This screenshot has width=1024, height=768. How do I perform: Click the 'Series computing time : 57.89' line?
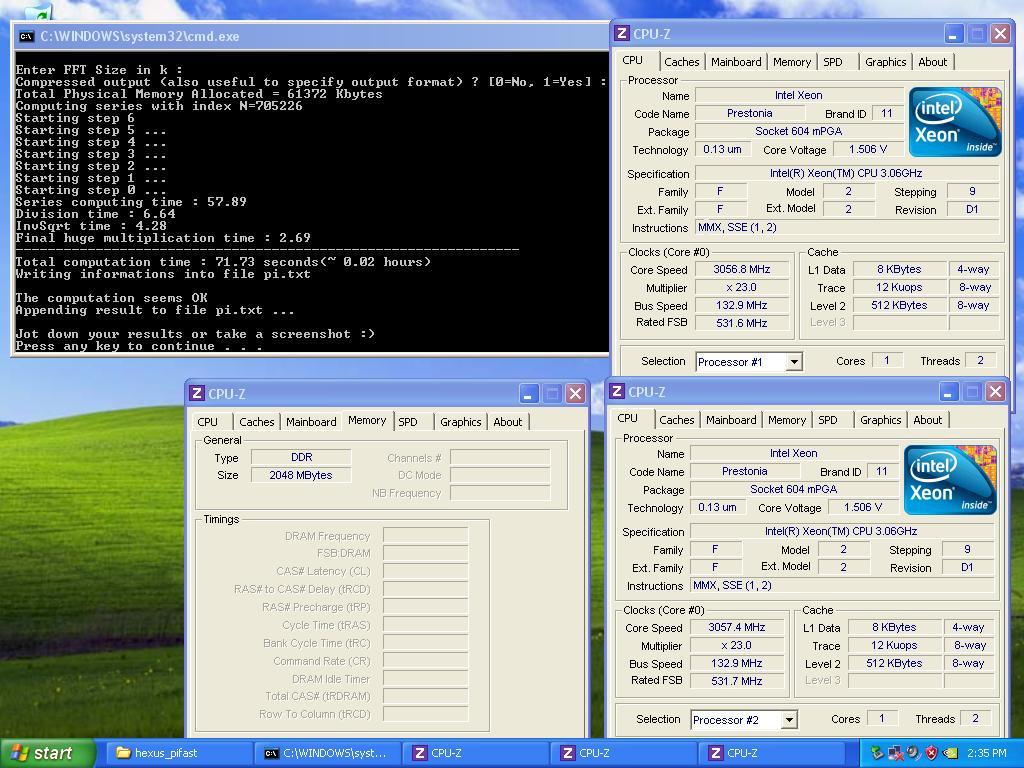tap(131, 202)
